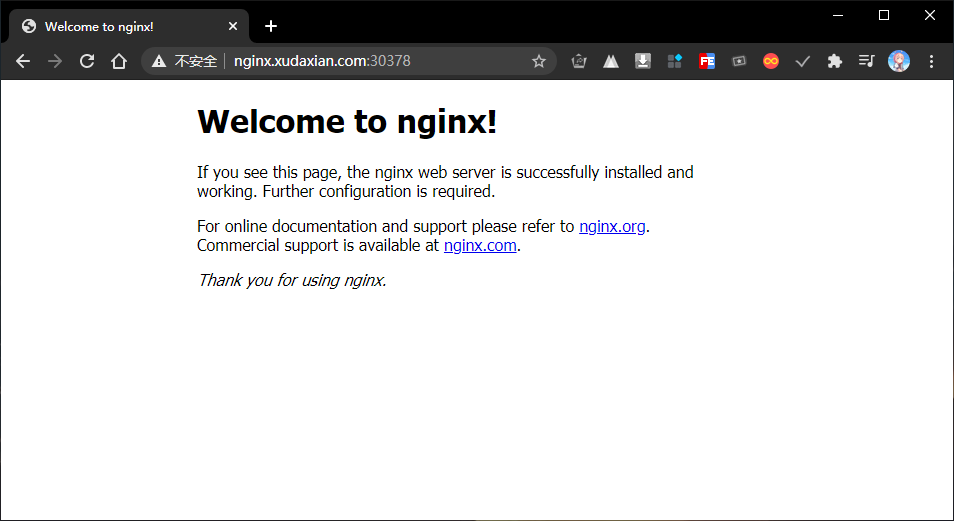The width and height of the screenshot is (954, 521).
Task: Minimize the browser window
Action: pyautogui.click(x=838, y=15)
